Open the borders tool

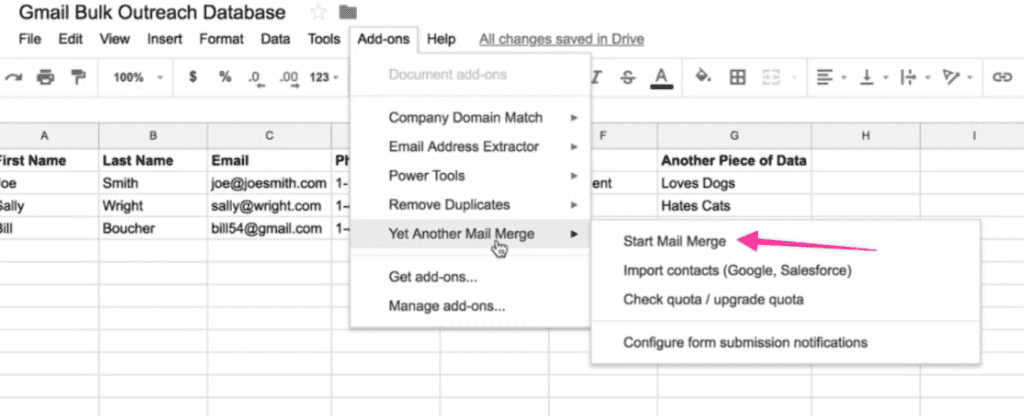(737, 77)
